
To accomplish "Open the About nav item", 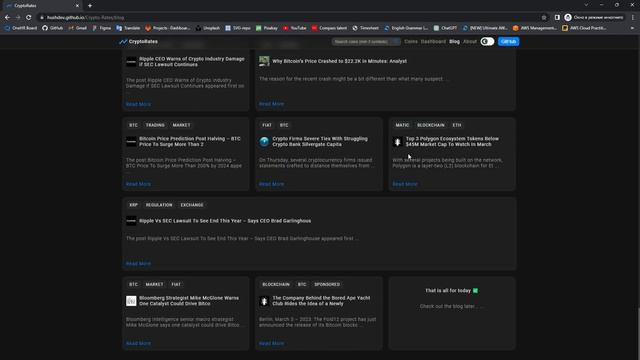I will point(470,42).
